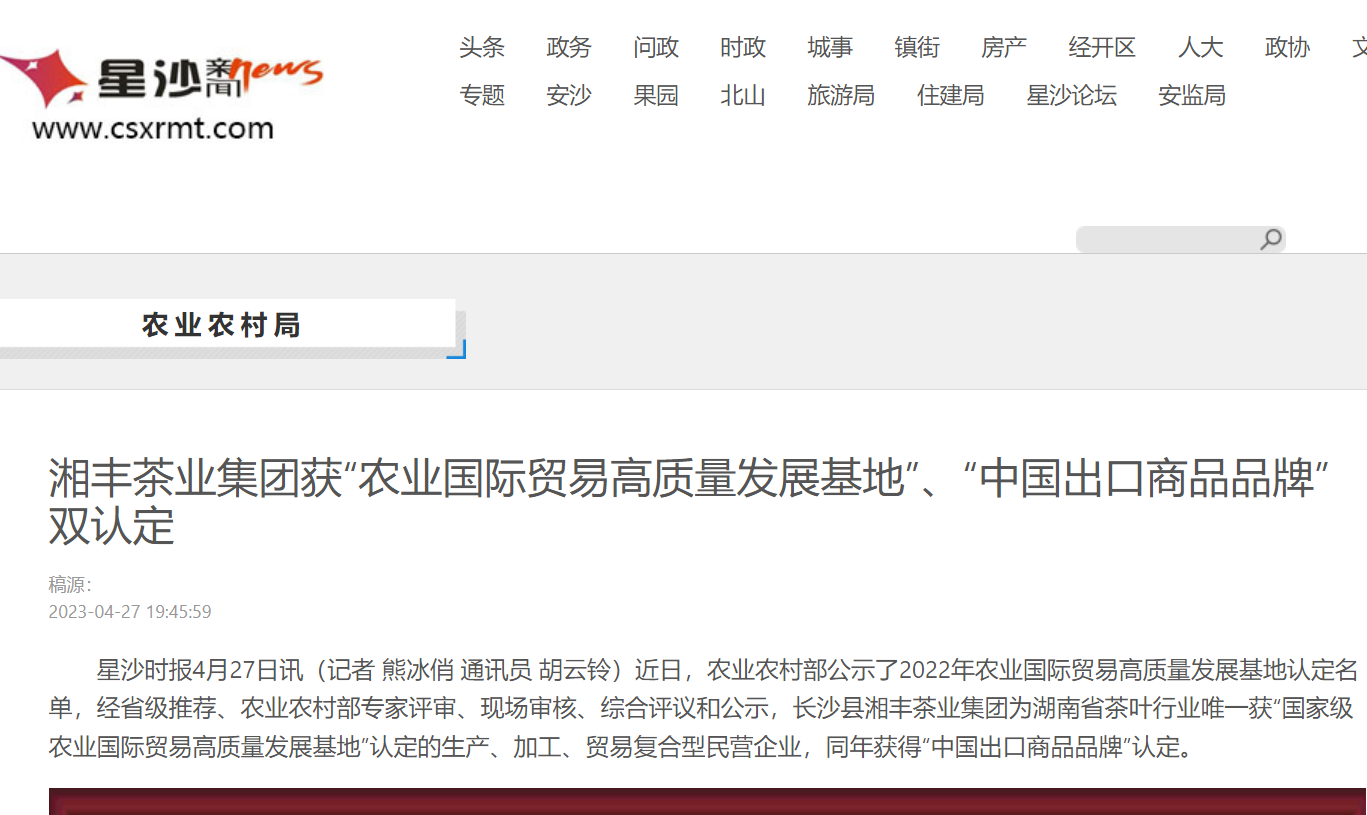Select the 政协 navigation link
The width and height of the screenshot is (1367, 815).
(1287, 47)
